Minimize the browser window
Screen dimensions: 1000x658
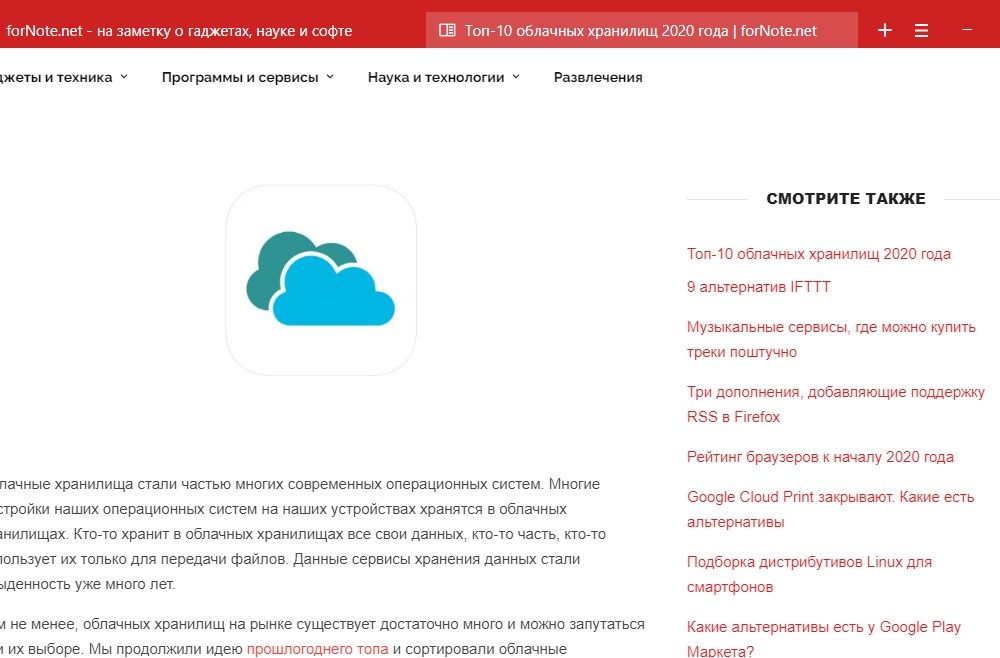coord(967,30)
